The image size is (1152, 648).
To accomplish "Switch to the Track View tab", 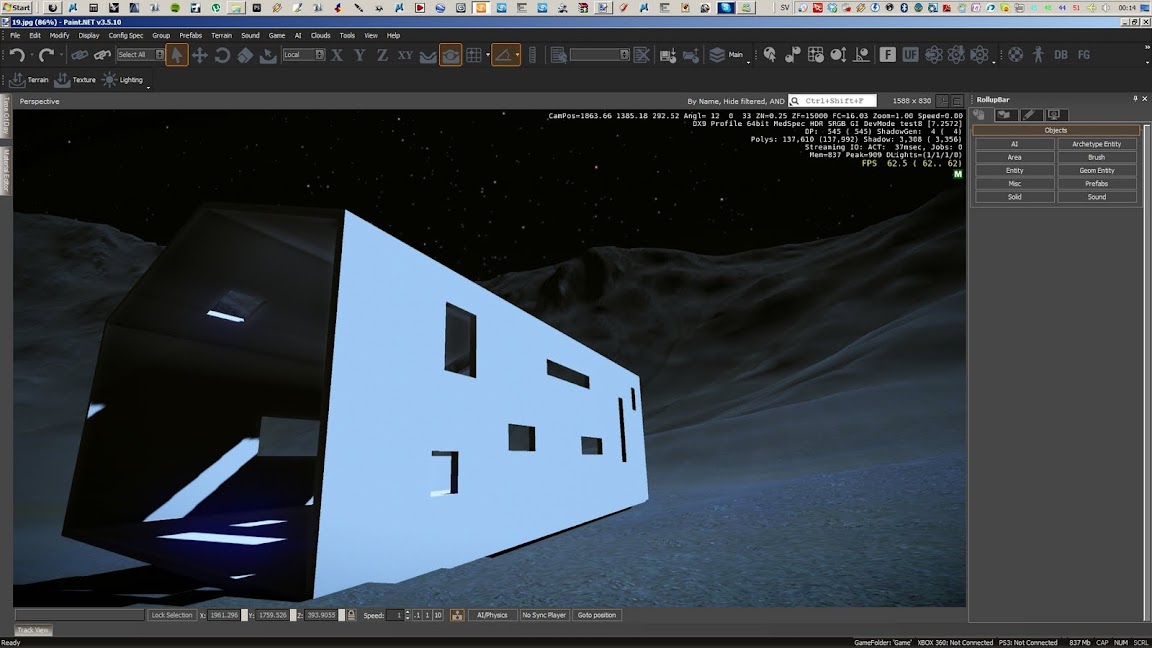I will click(33, 630).
